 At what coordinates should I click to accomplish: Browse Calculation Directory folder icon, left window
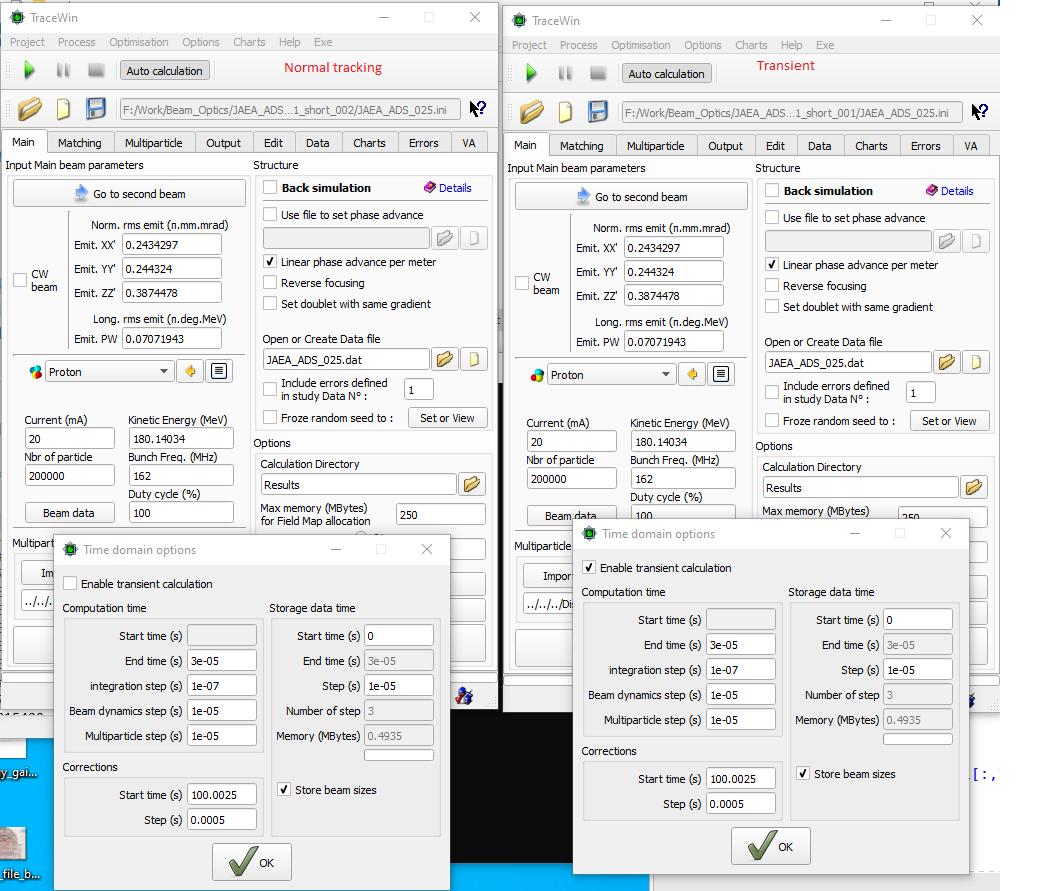point(472,484)
